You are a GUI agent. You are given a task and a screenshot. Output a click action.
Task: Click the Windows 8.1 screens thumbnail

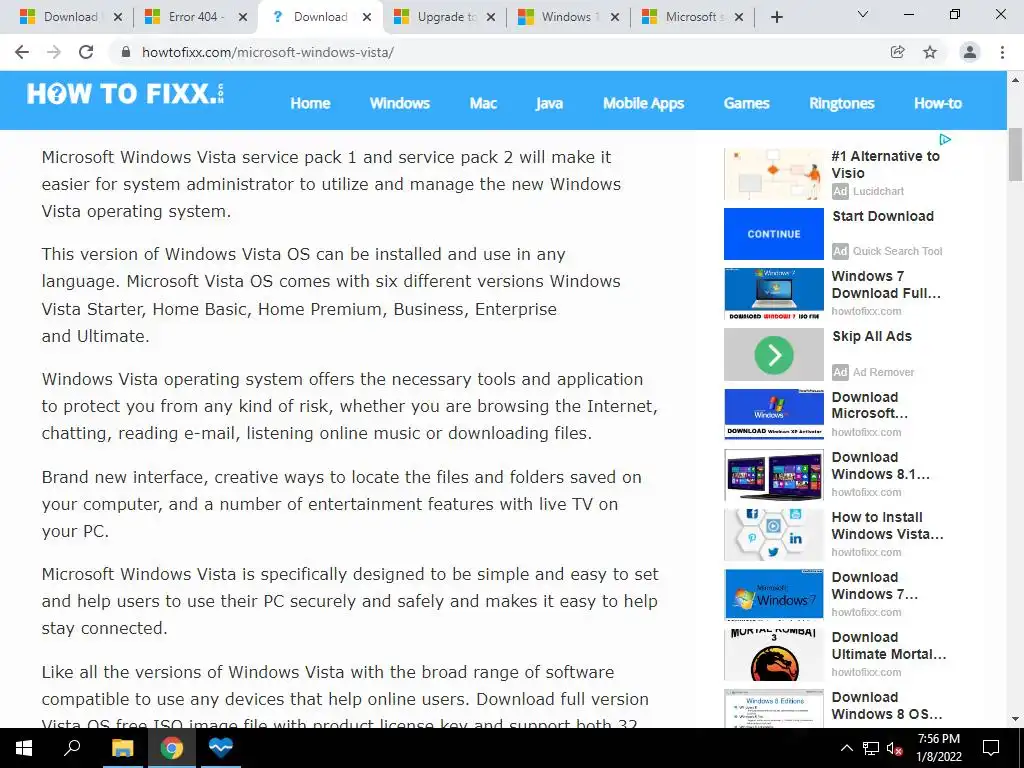coord(774,475)
